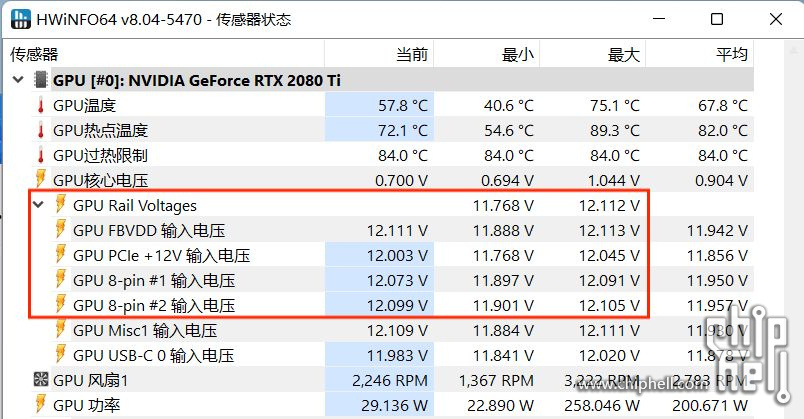Image resolution: width=804 pixels, height=419 pixels.
Task: Select the GPU USB-C 0 输入电压 row label
Action: pos(154,356)
